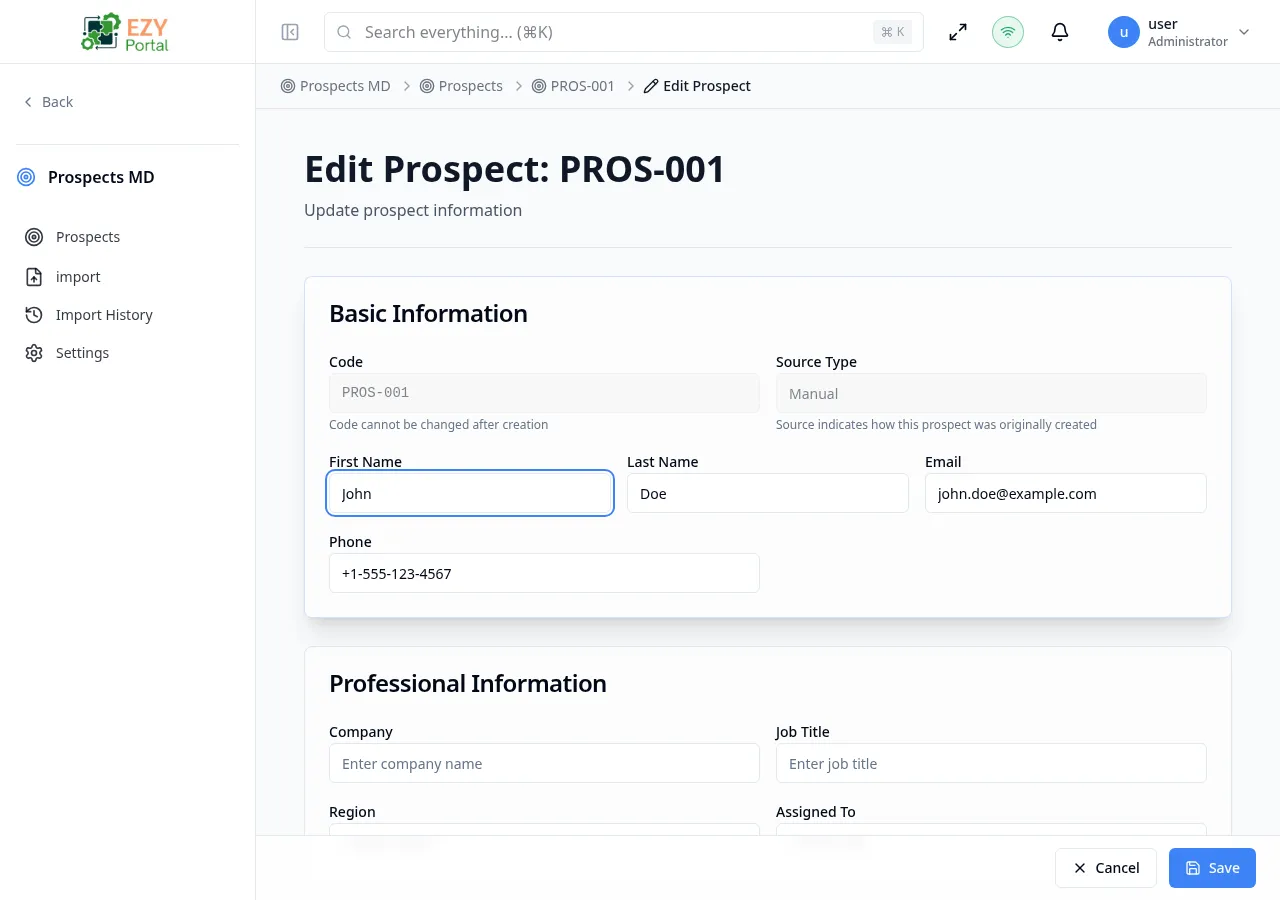Click the Edit Prospect pencil icon
Viewport: 1280px width, 900px height.
[x=651, y=85]
